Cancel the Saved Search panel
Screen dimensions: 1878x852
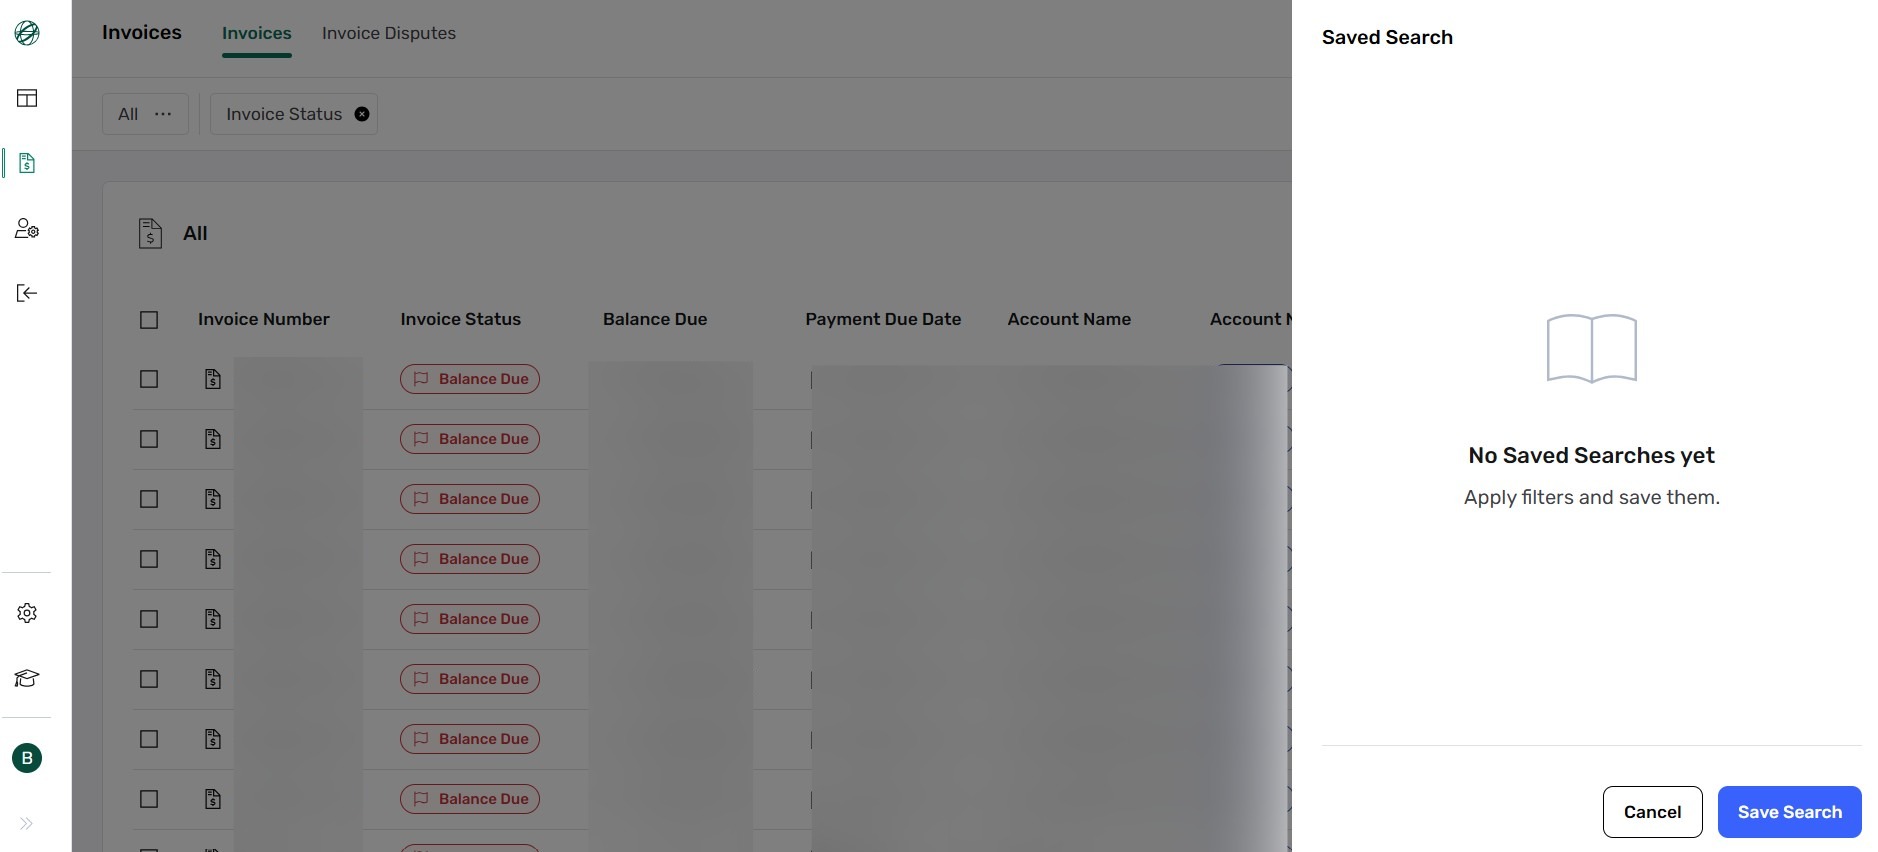pyautogui.click(x=1652, y=812)
